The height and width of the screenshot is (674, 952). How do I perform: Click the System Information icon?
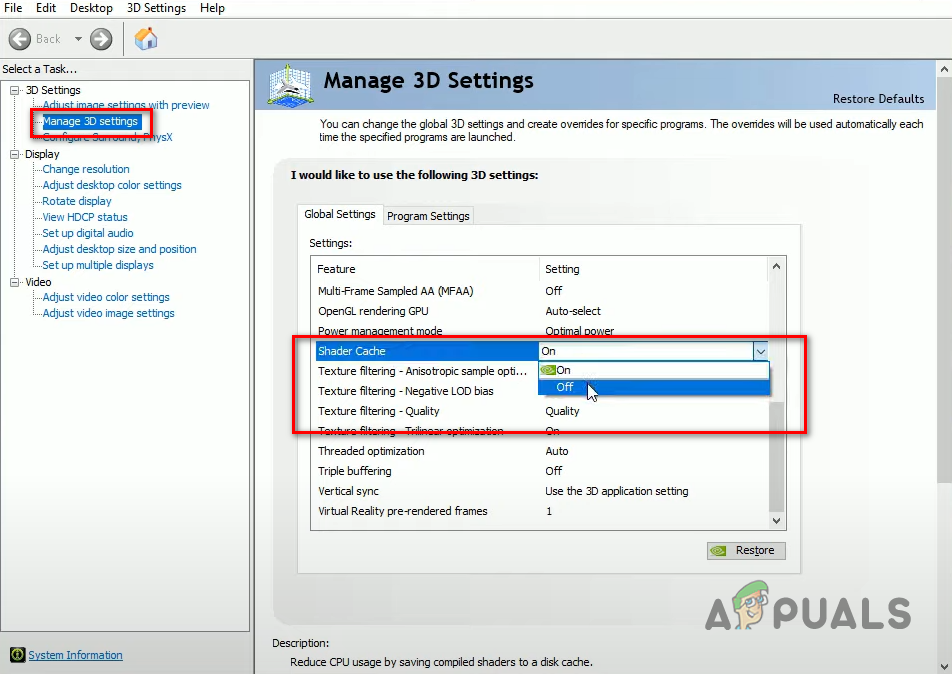(x=18, y=655)
